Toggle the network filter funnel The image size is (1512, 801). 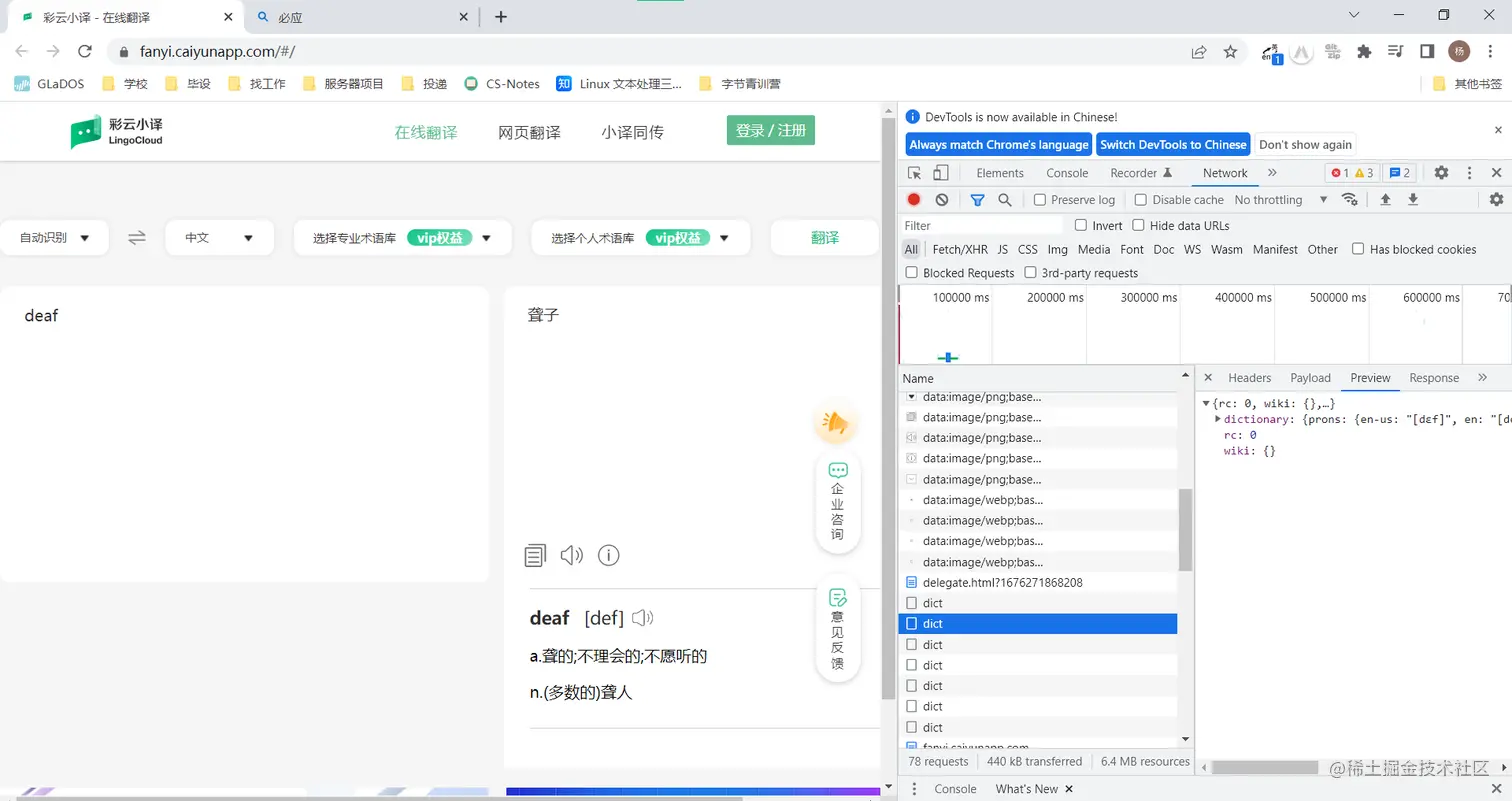[x=978, y=199]
